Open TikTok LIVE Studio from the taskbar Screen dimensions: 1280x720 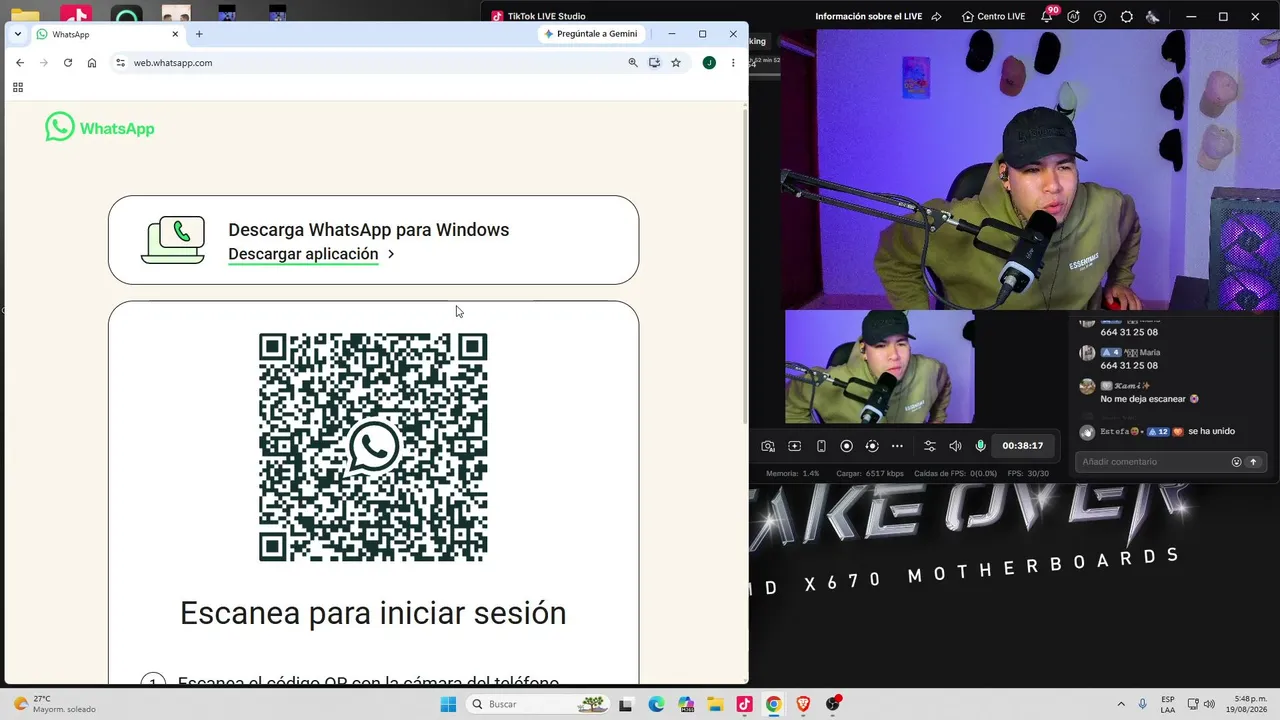click(744, 704)
